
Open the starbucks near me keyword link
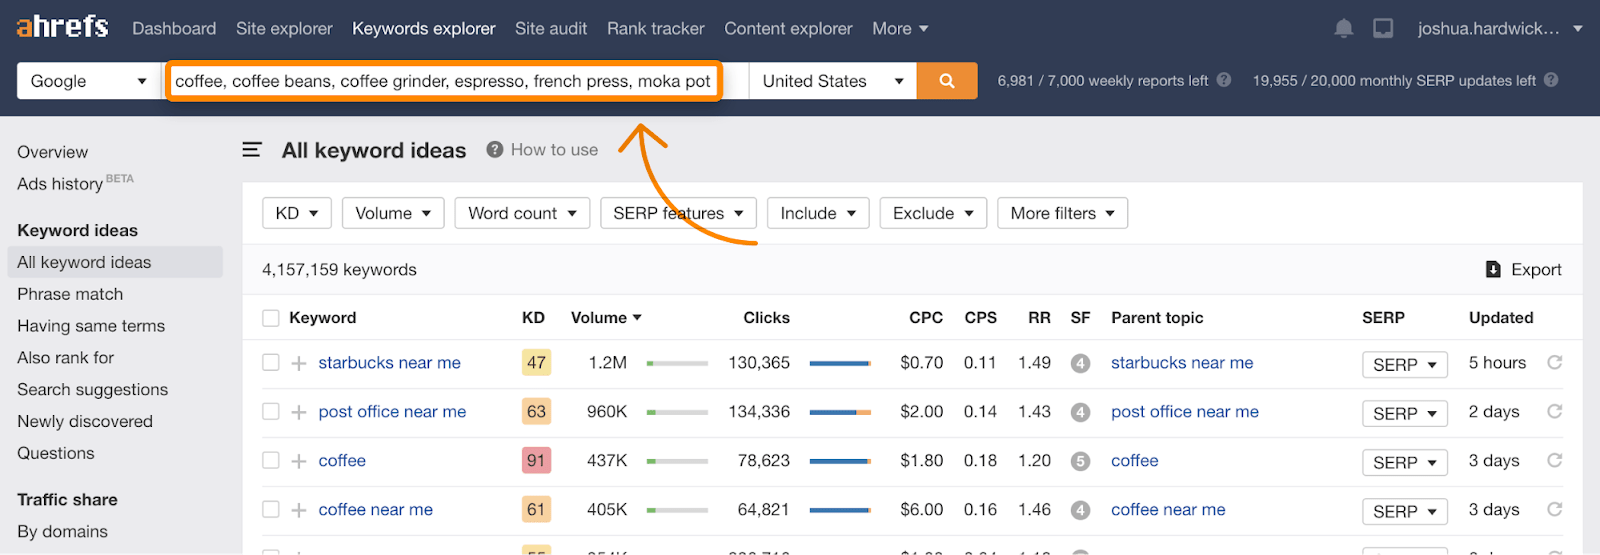[389, 363]
